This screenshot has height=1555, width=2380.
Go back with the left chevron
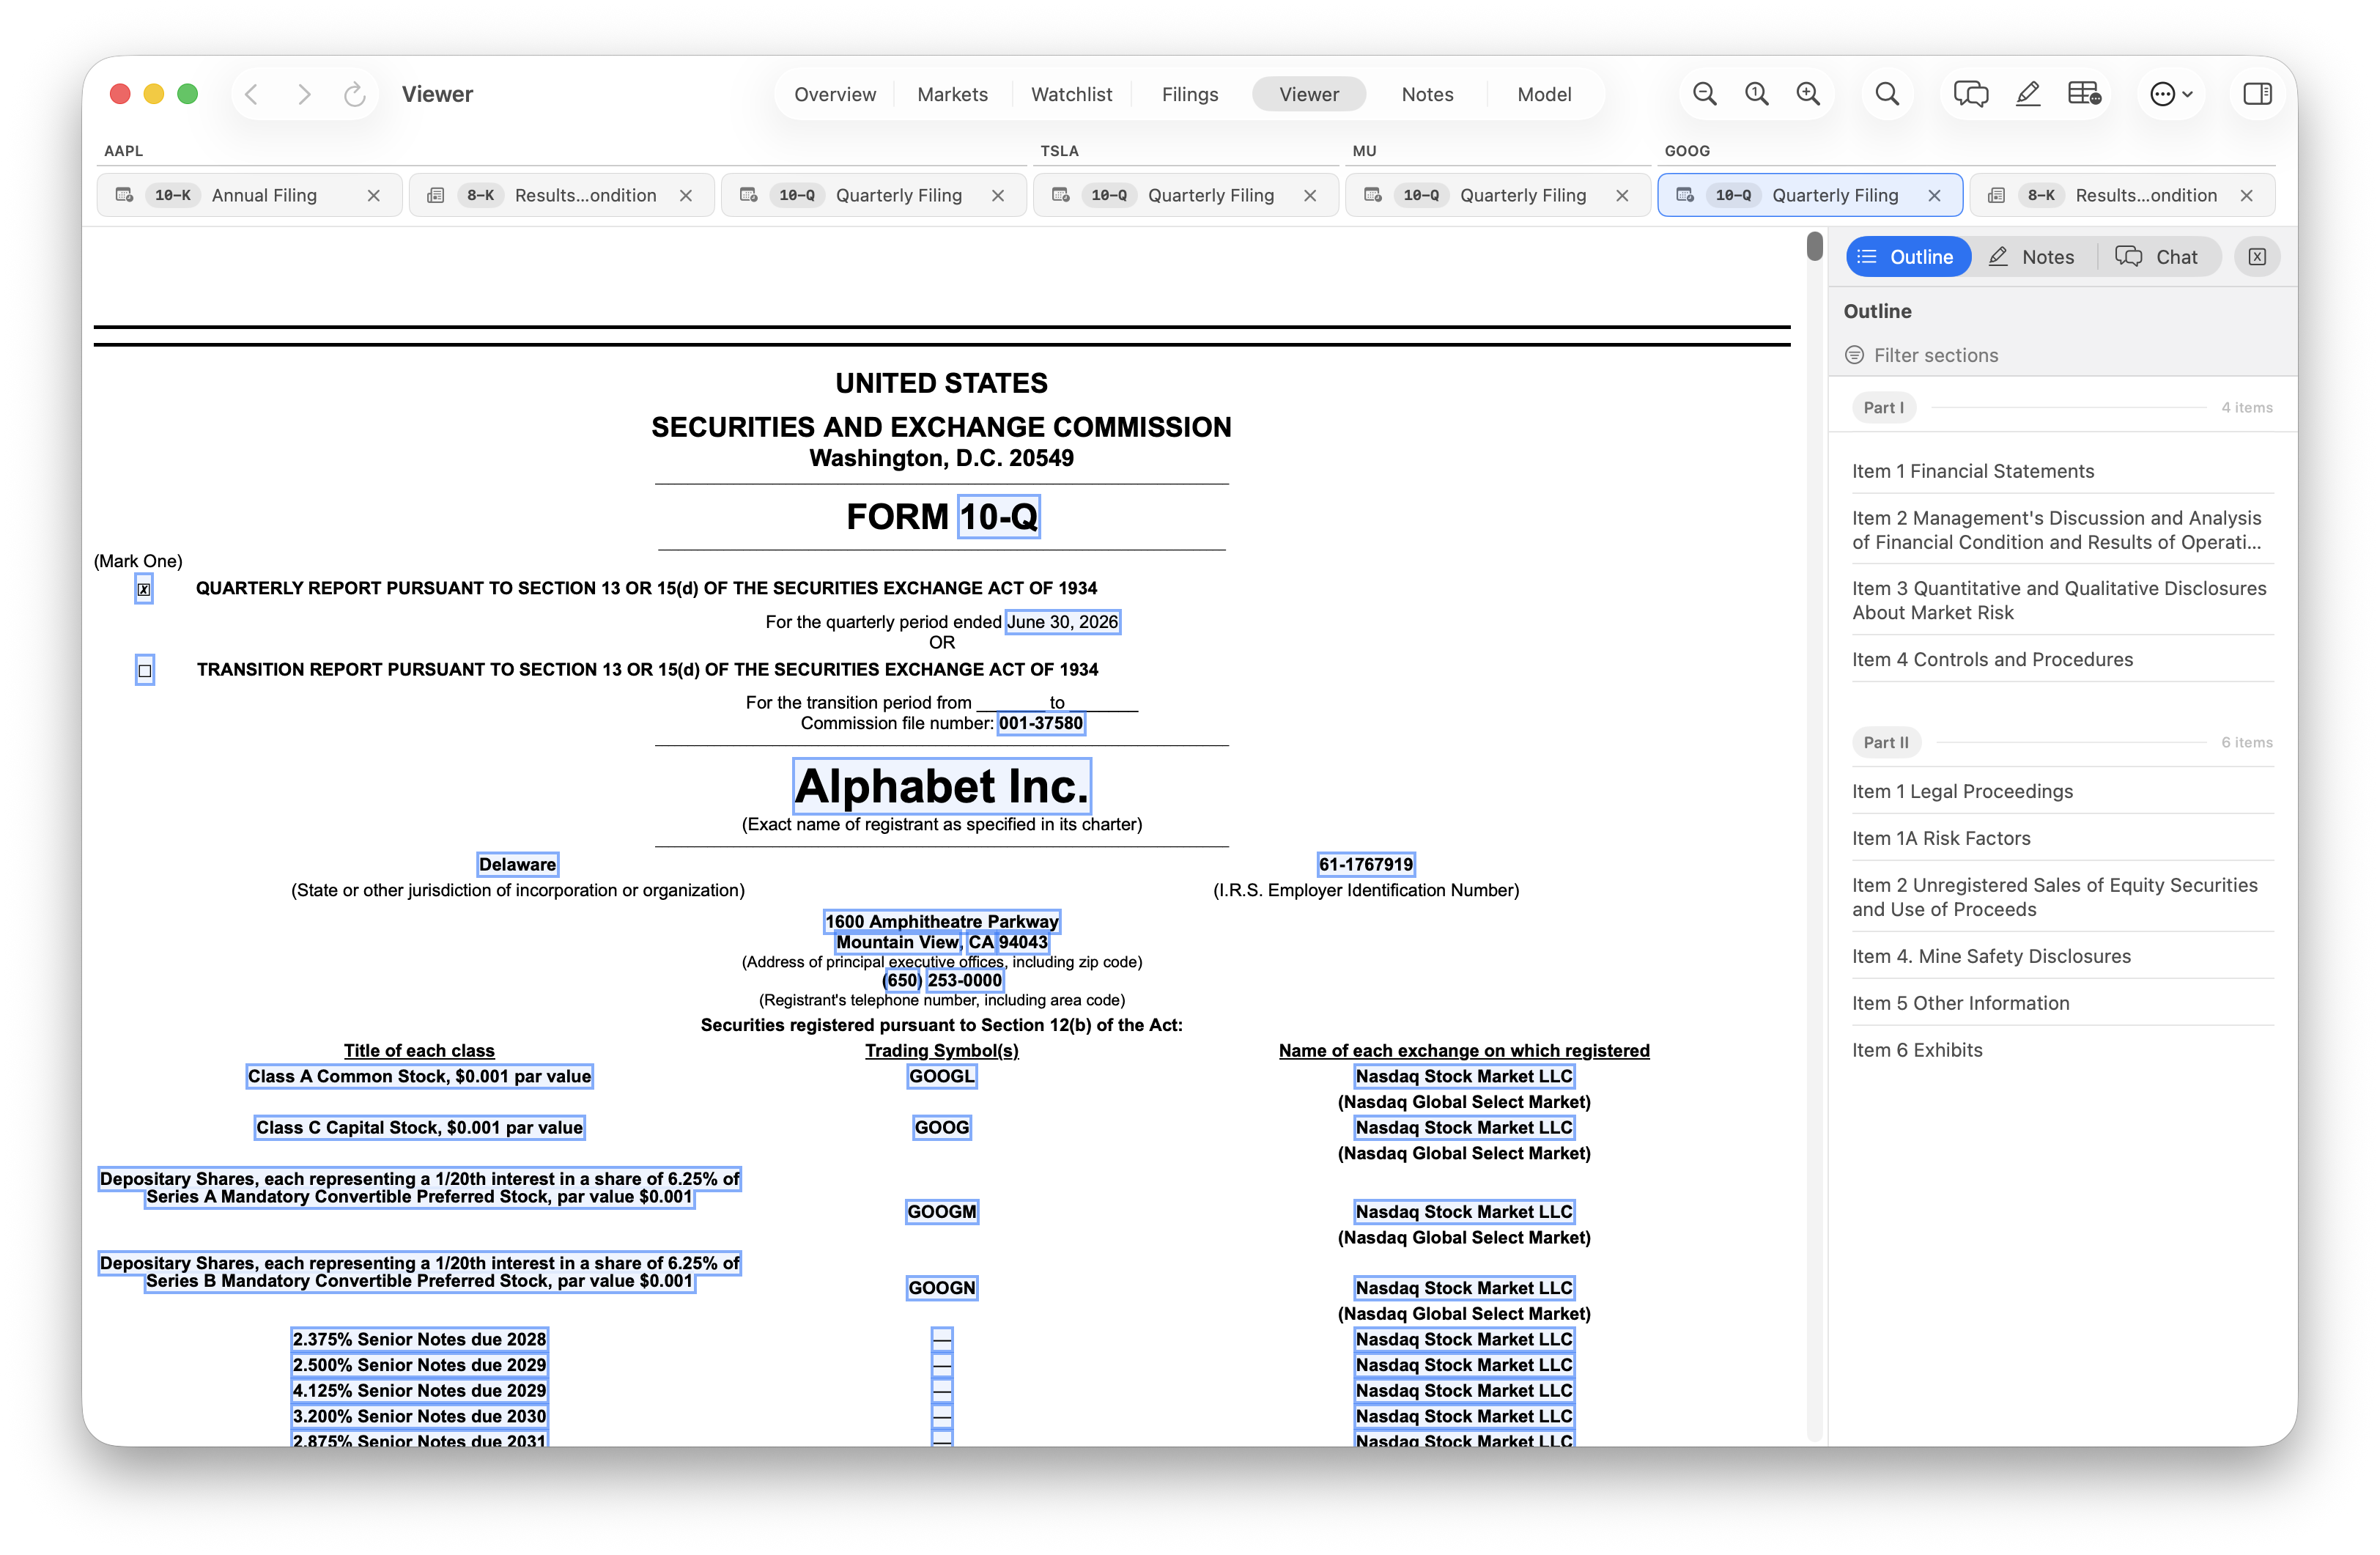pyautogui.click(x=252, y=94)
